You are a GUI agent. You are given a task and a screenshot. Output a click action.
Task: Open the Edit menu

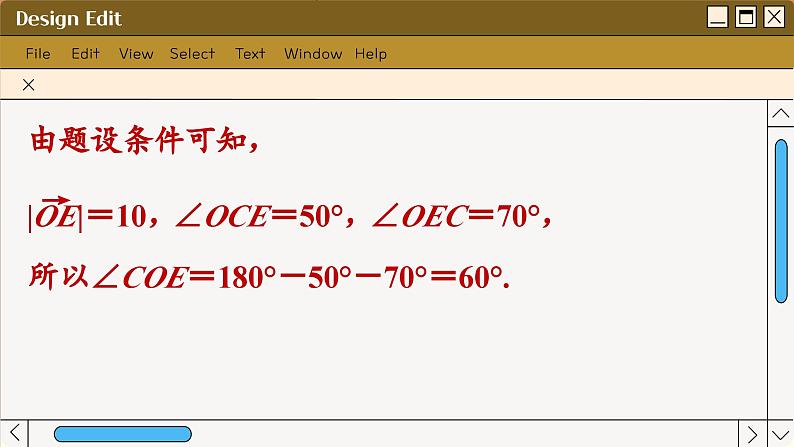(x=85, y=54)
